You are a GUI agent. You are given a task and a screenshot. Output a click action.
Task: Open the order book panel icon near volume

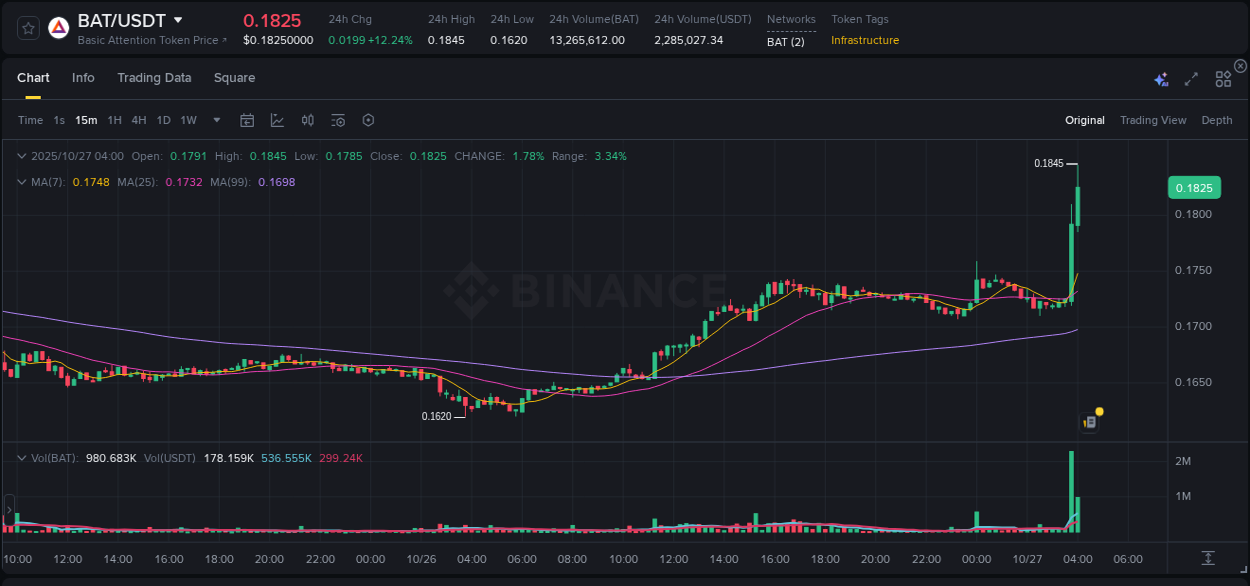[1087, 422]
